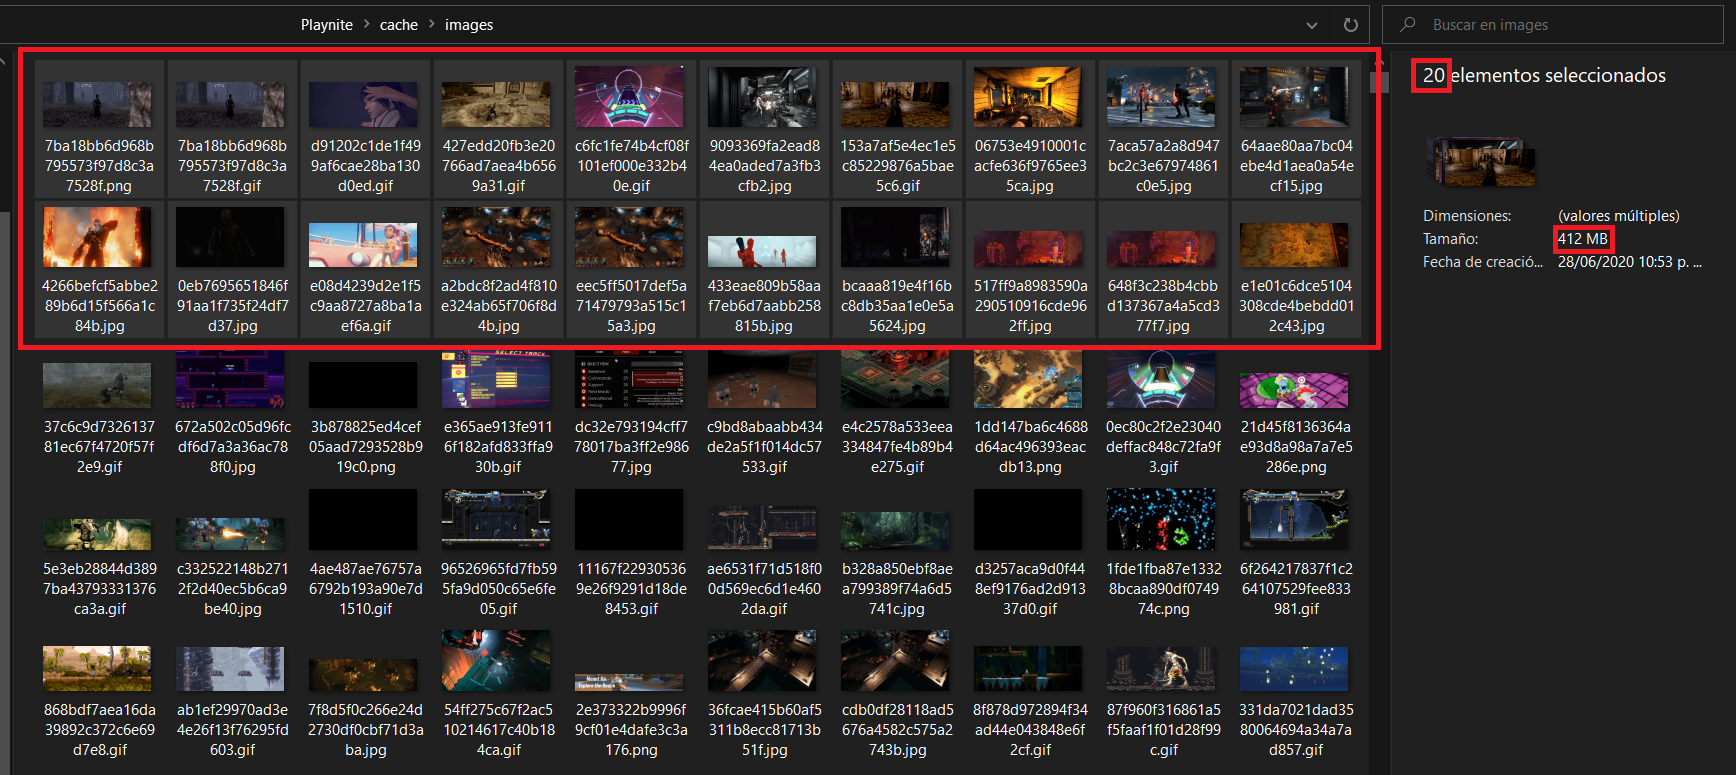Select thumbnail of 868bdf7aea16da…d7e8.gif
Screen dimensions: 1736x775
(x=97, y=669)
